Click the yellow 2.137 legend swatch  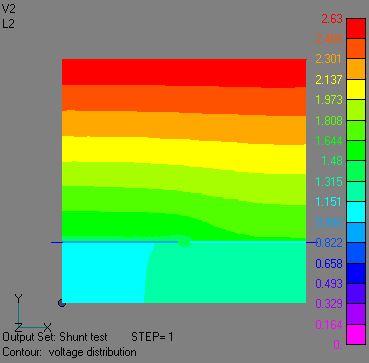click(x=356, y=90)
